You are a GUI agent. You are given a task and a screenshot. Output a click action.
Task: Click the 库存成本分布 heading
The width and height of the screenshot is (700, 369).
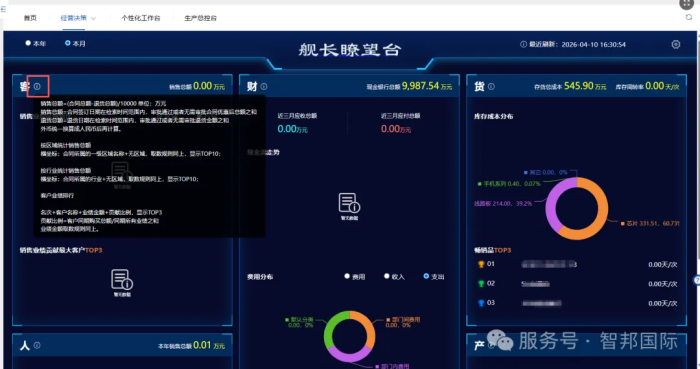(493, 116)
